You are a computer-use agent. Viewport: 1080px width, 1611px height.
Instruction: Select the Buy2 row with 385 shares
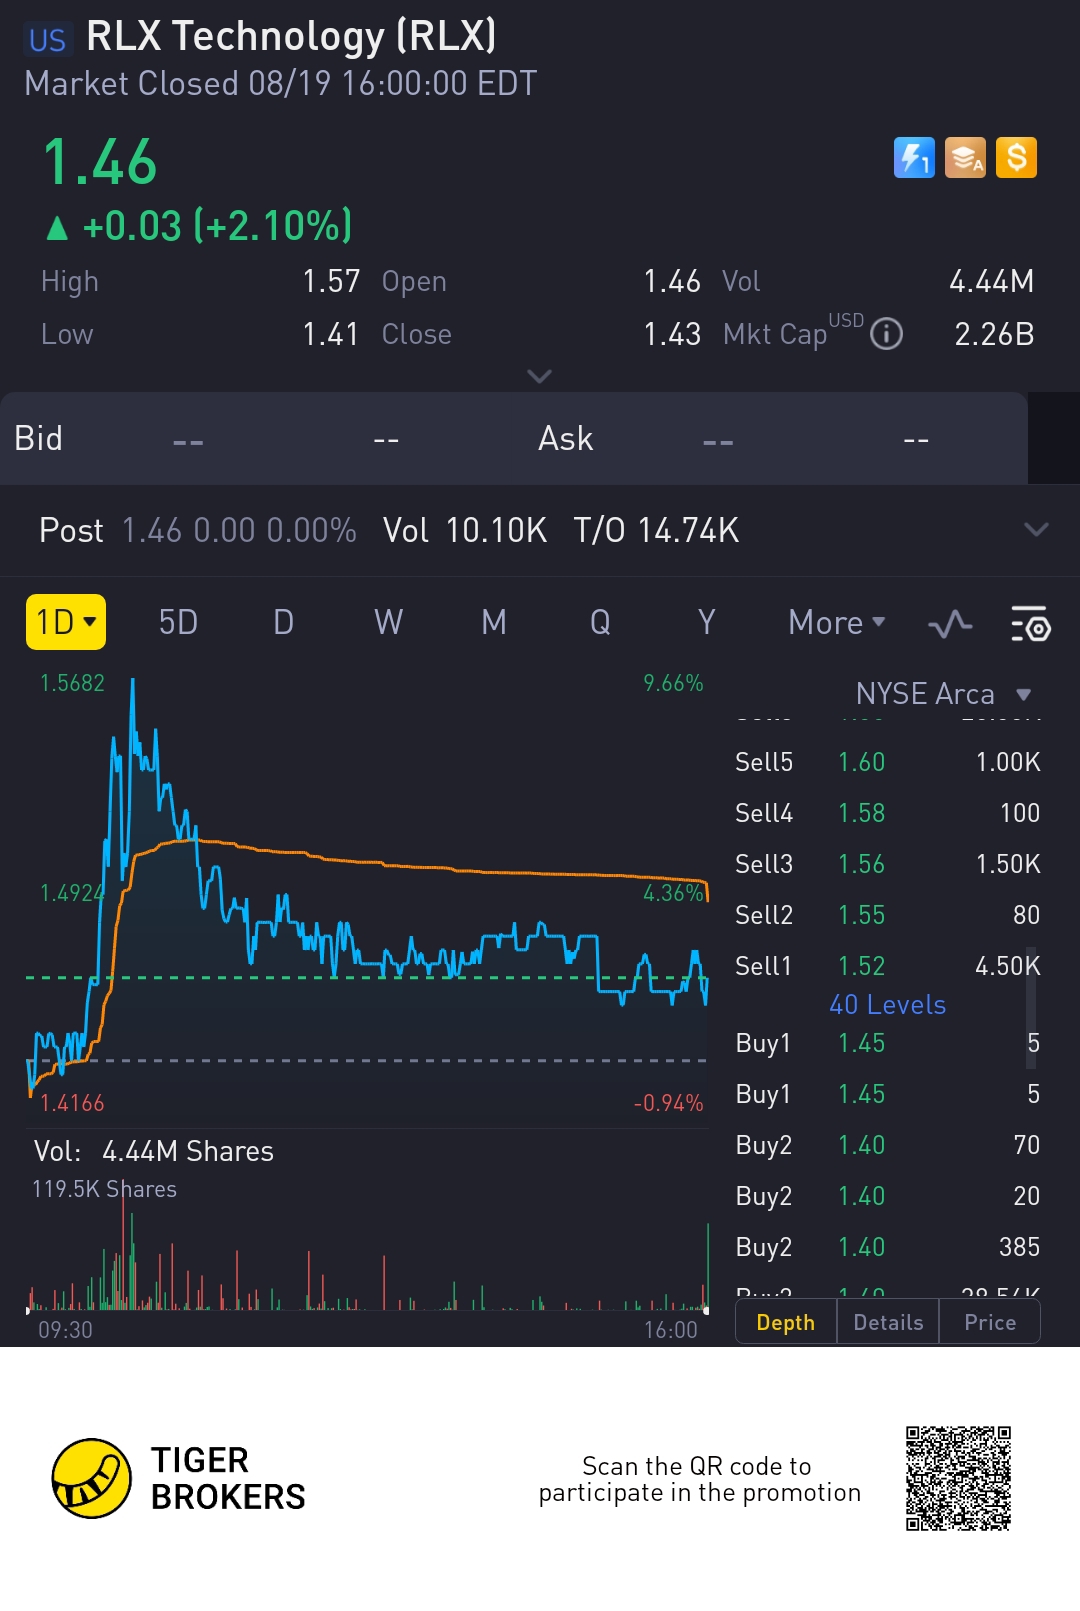coord(888,1247)
